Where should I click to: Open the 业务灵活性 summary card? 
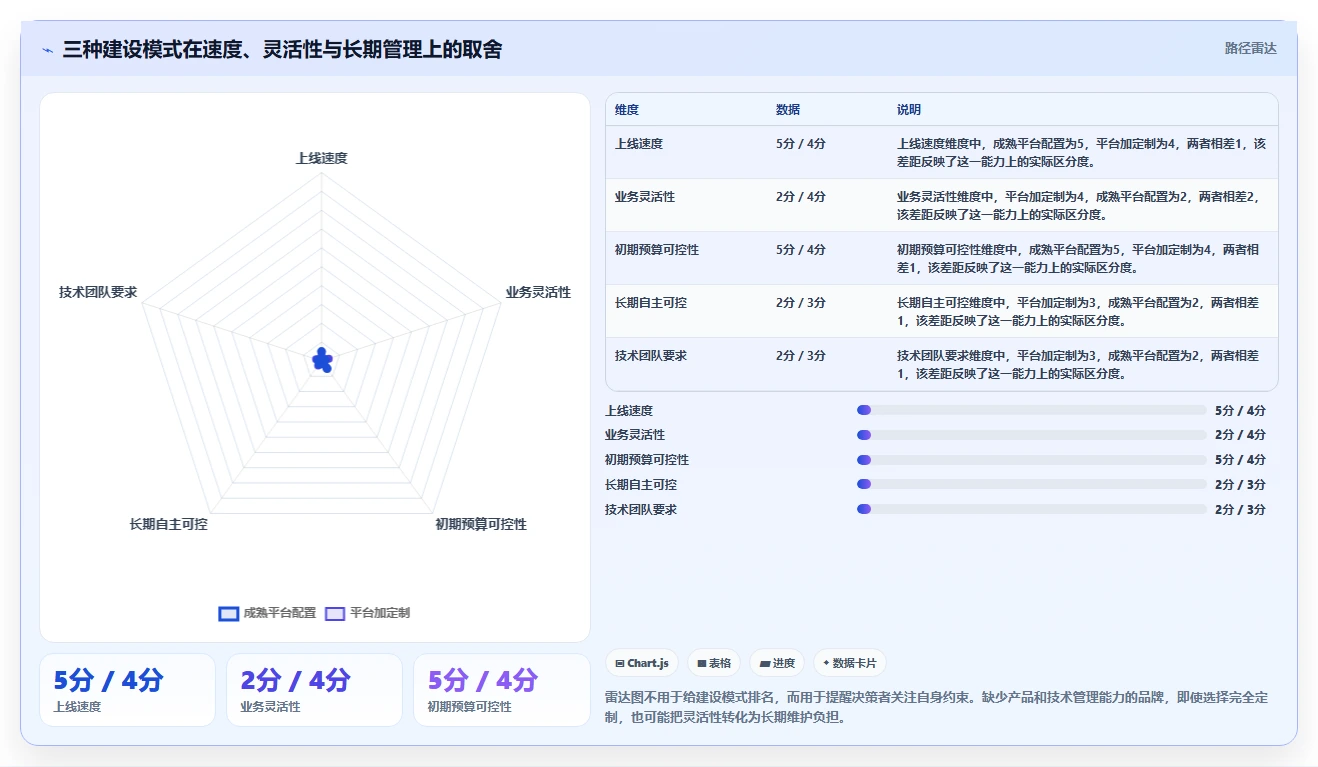tap(314, 690)
